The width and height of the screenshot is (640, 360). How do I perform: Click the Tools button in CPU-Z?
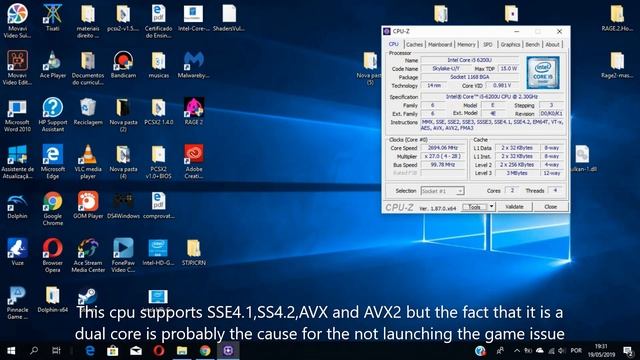[x=474, y=207]
